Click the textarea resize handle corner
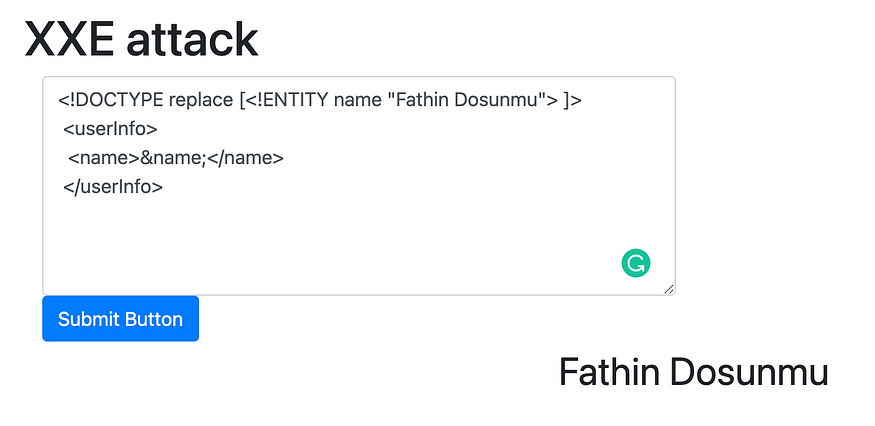This screenshot has width=875, height=426. coord(669,289)
